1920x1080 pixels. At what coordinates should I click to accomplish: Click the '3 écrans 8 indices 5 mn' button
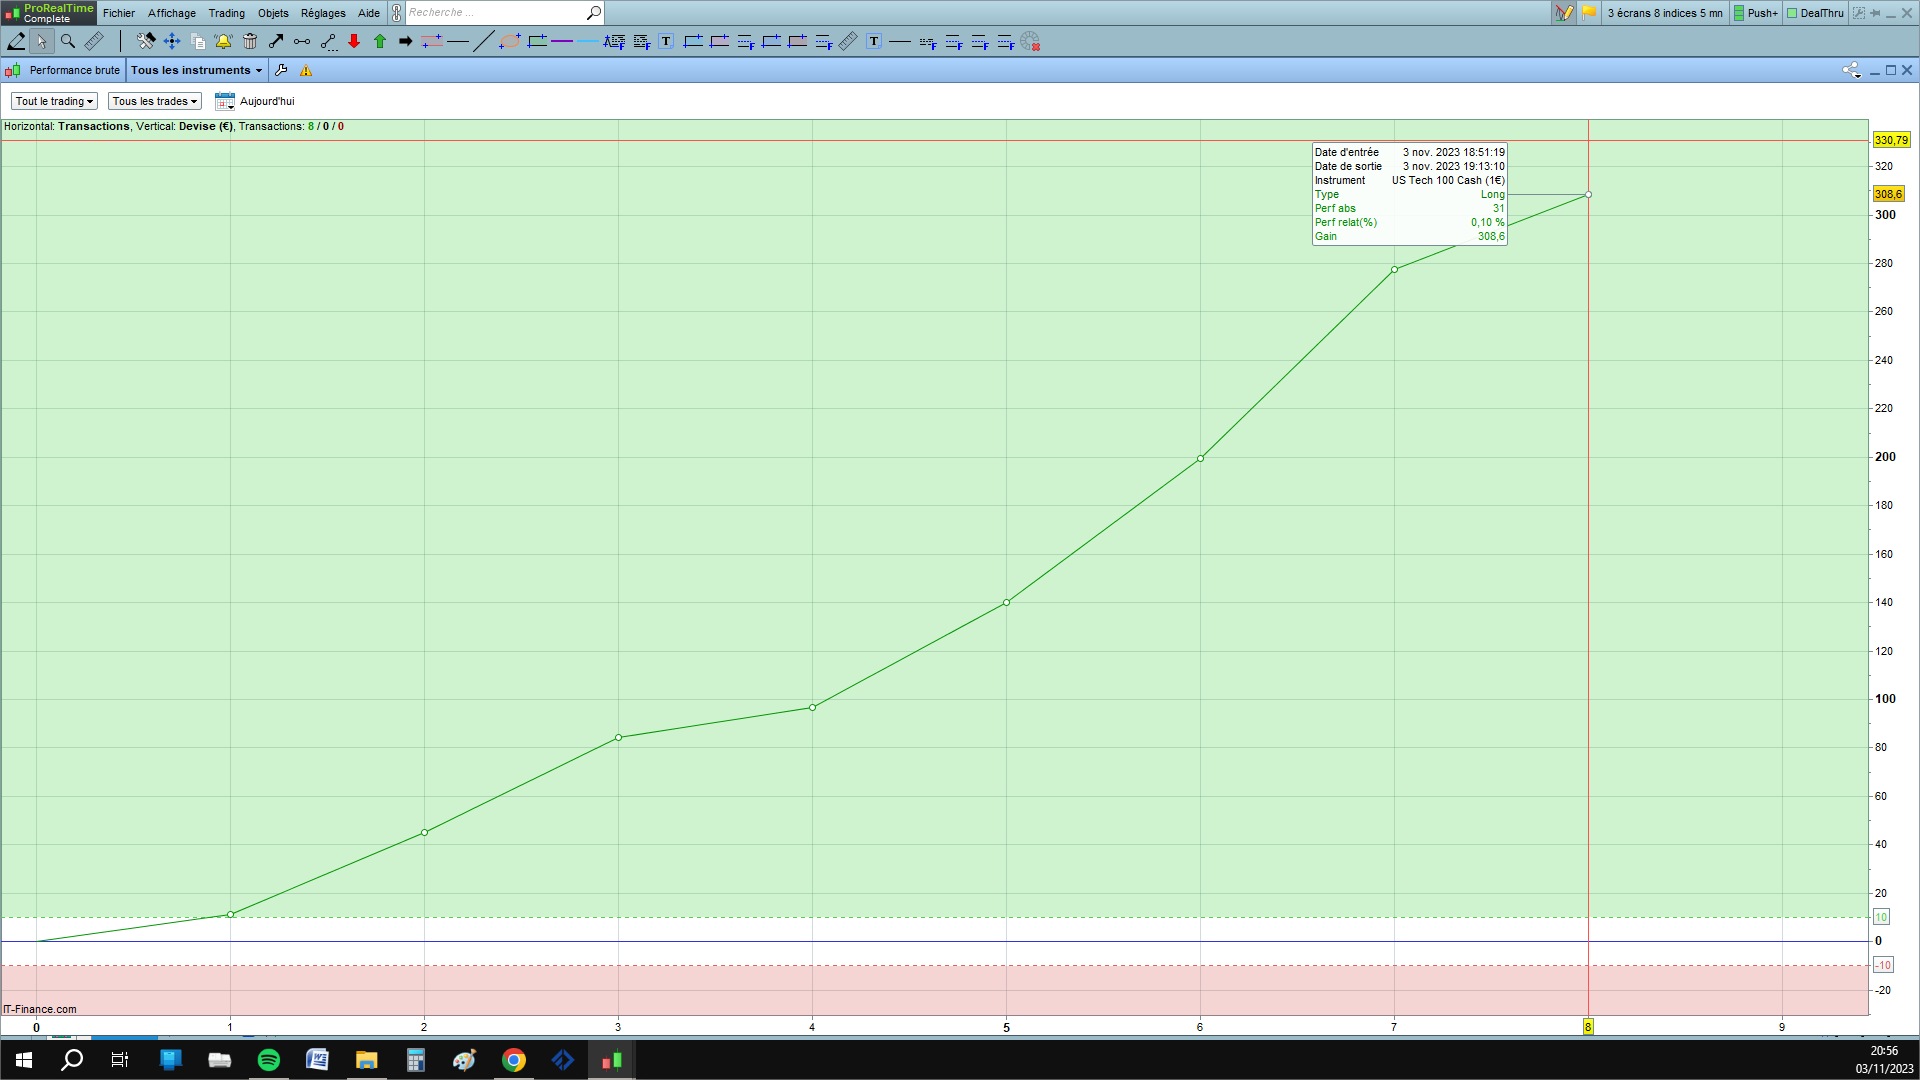tap(1664, 13)
